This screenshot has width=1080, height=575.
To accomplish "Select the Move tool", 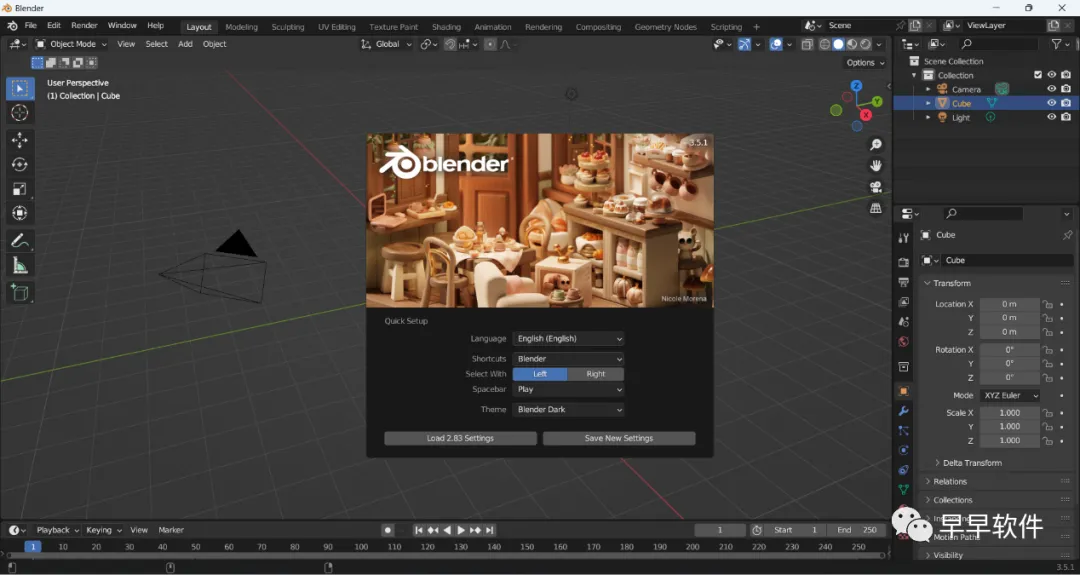I will [20, 140].
